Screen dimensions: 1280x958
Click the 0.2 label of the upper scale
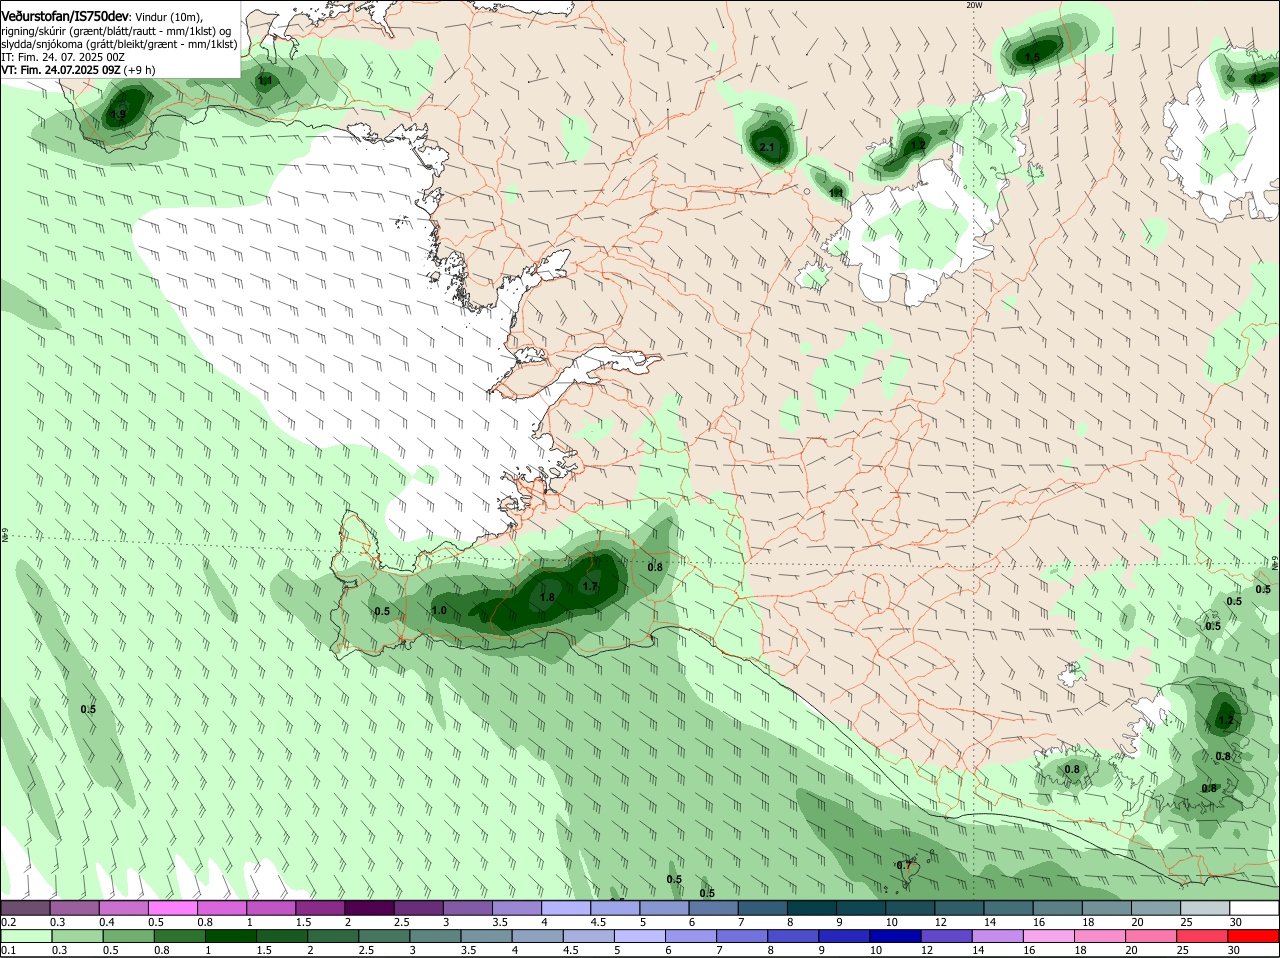click(x=8, y=922)
